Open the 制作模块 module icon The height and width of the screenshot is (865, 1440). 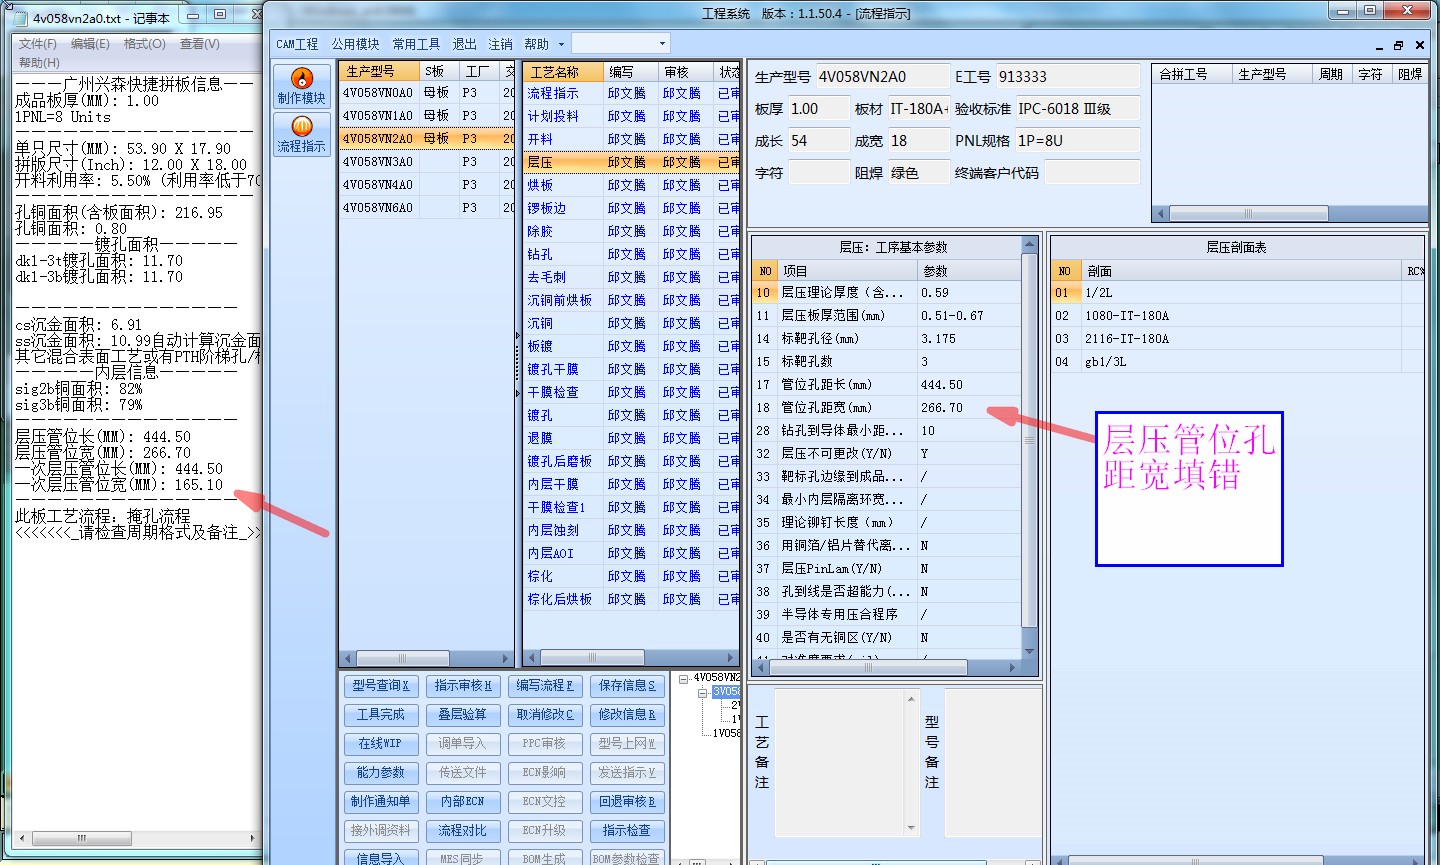tap(301, 86)
